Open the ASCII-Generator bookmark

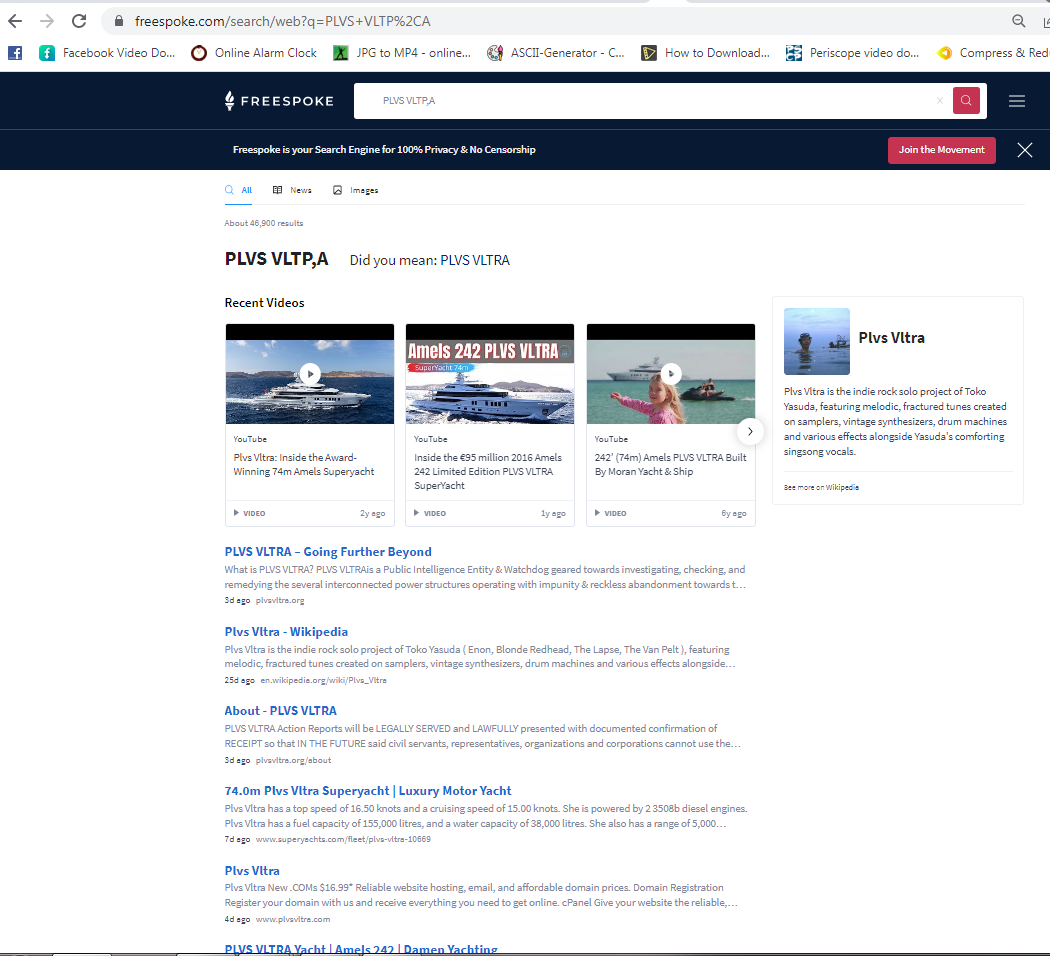(556, 53)
